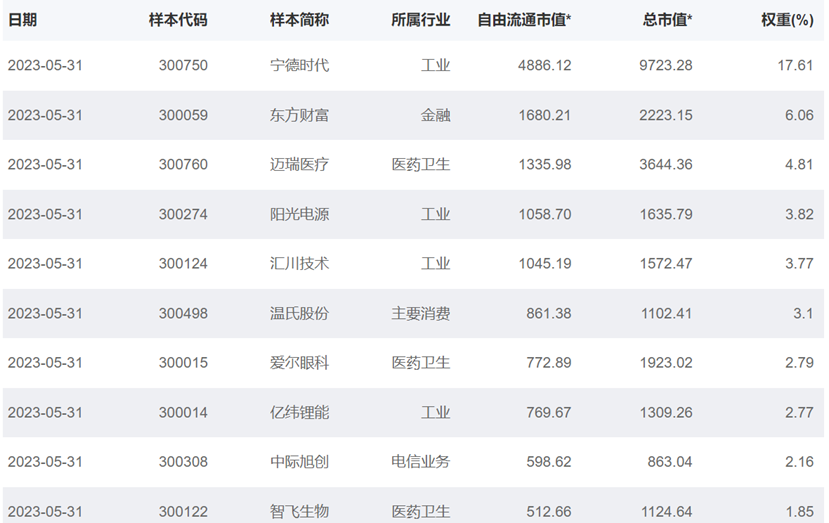
Task: Click the 样本简称 column header
Action: point(299,20)
